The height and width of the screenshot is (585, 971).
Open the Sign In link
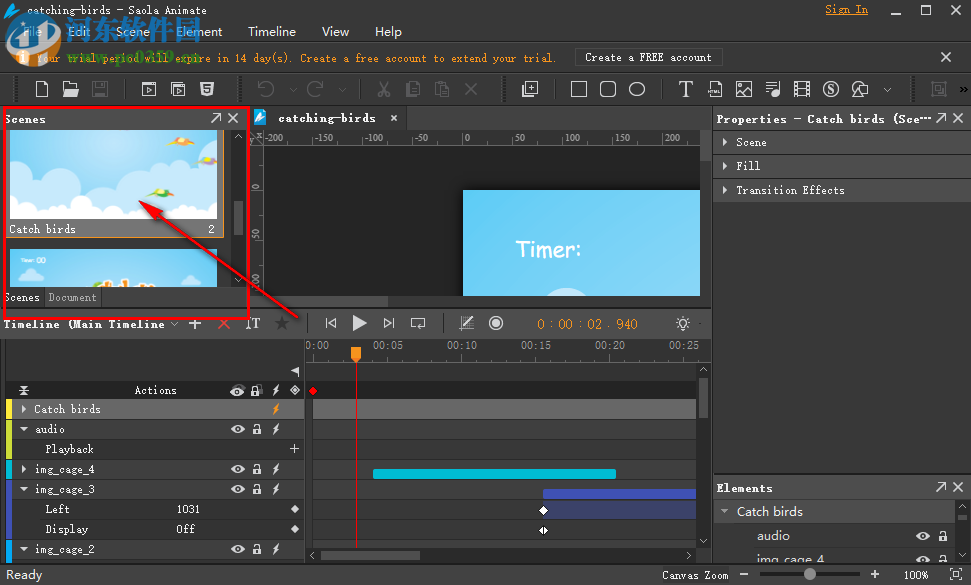[x=846, y=9]
